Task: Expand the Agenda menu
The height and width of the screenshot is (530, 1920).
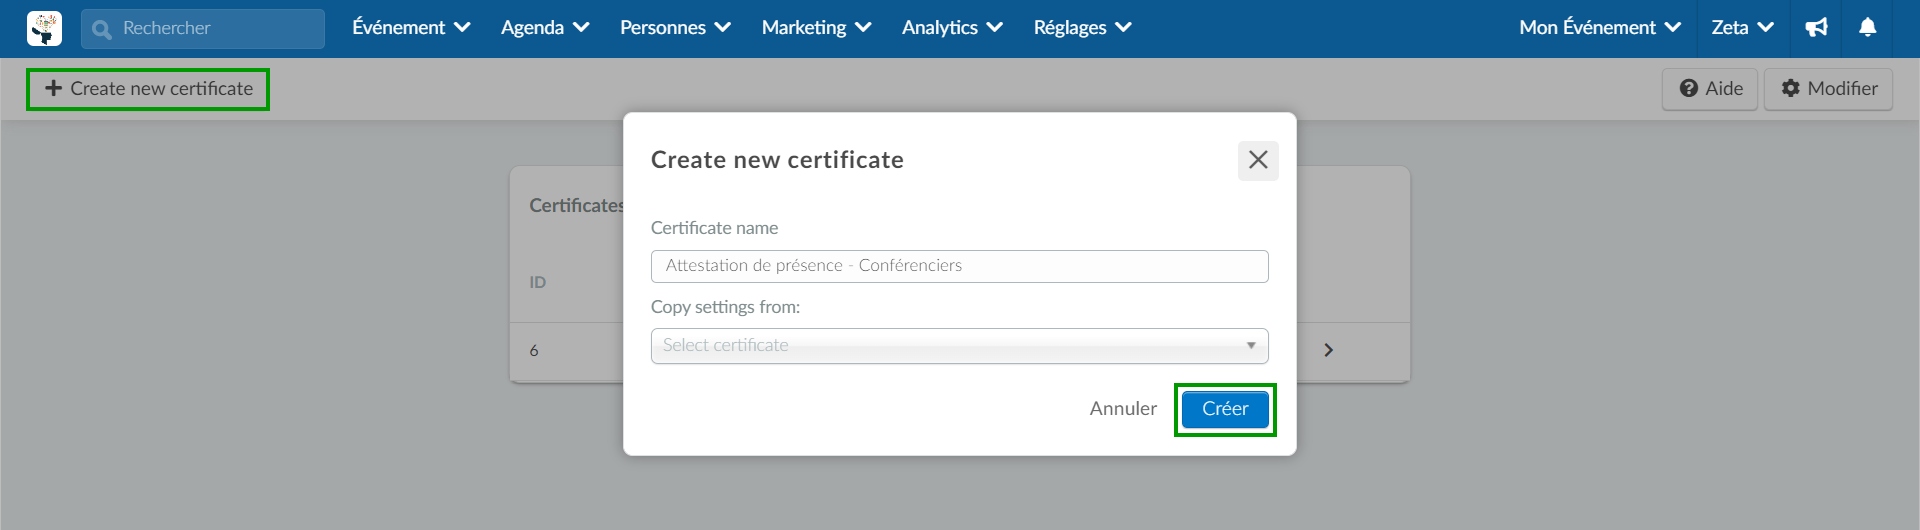Action: point(545,28)
